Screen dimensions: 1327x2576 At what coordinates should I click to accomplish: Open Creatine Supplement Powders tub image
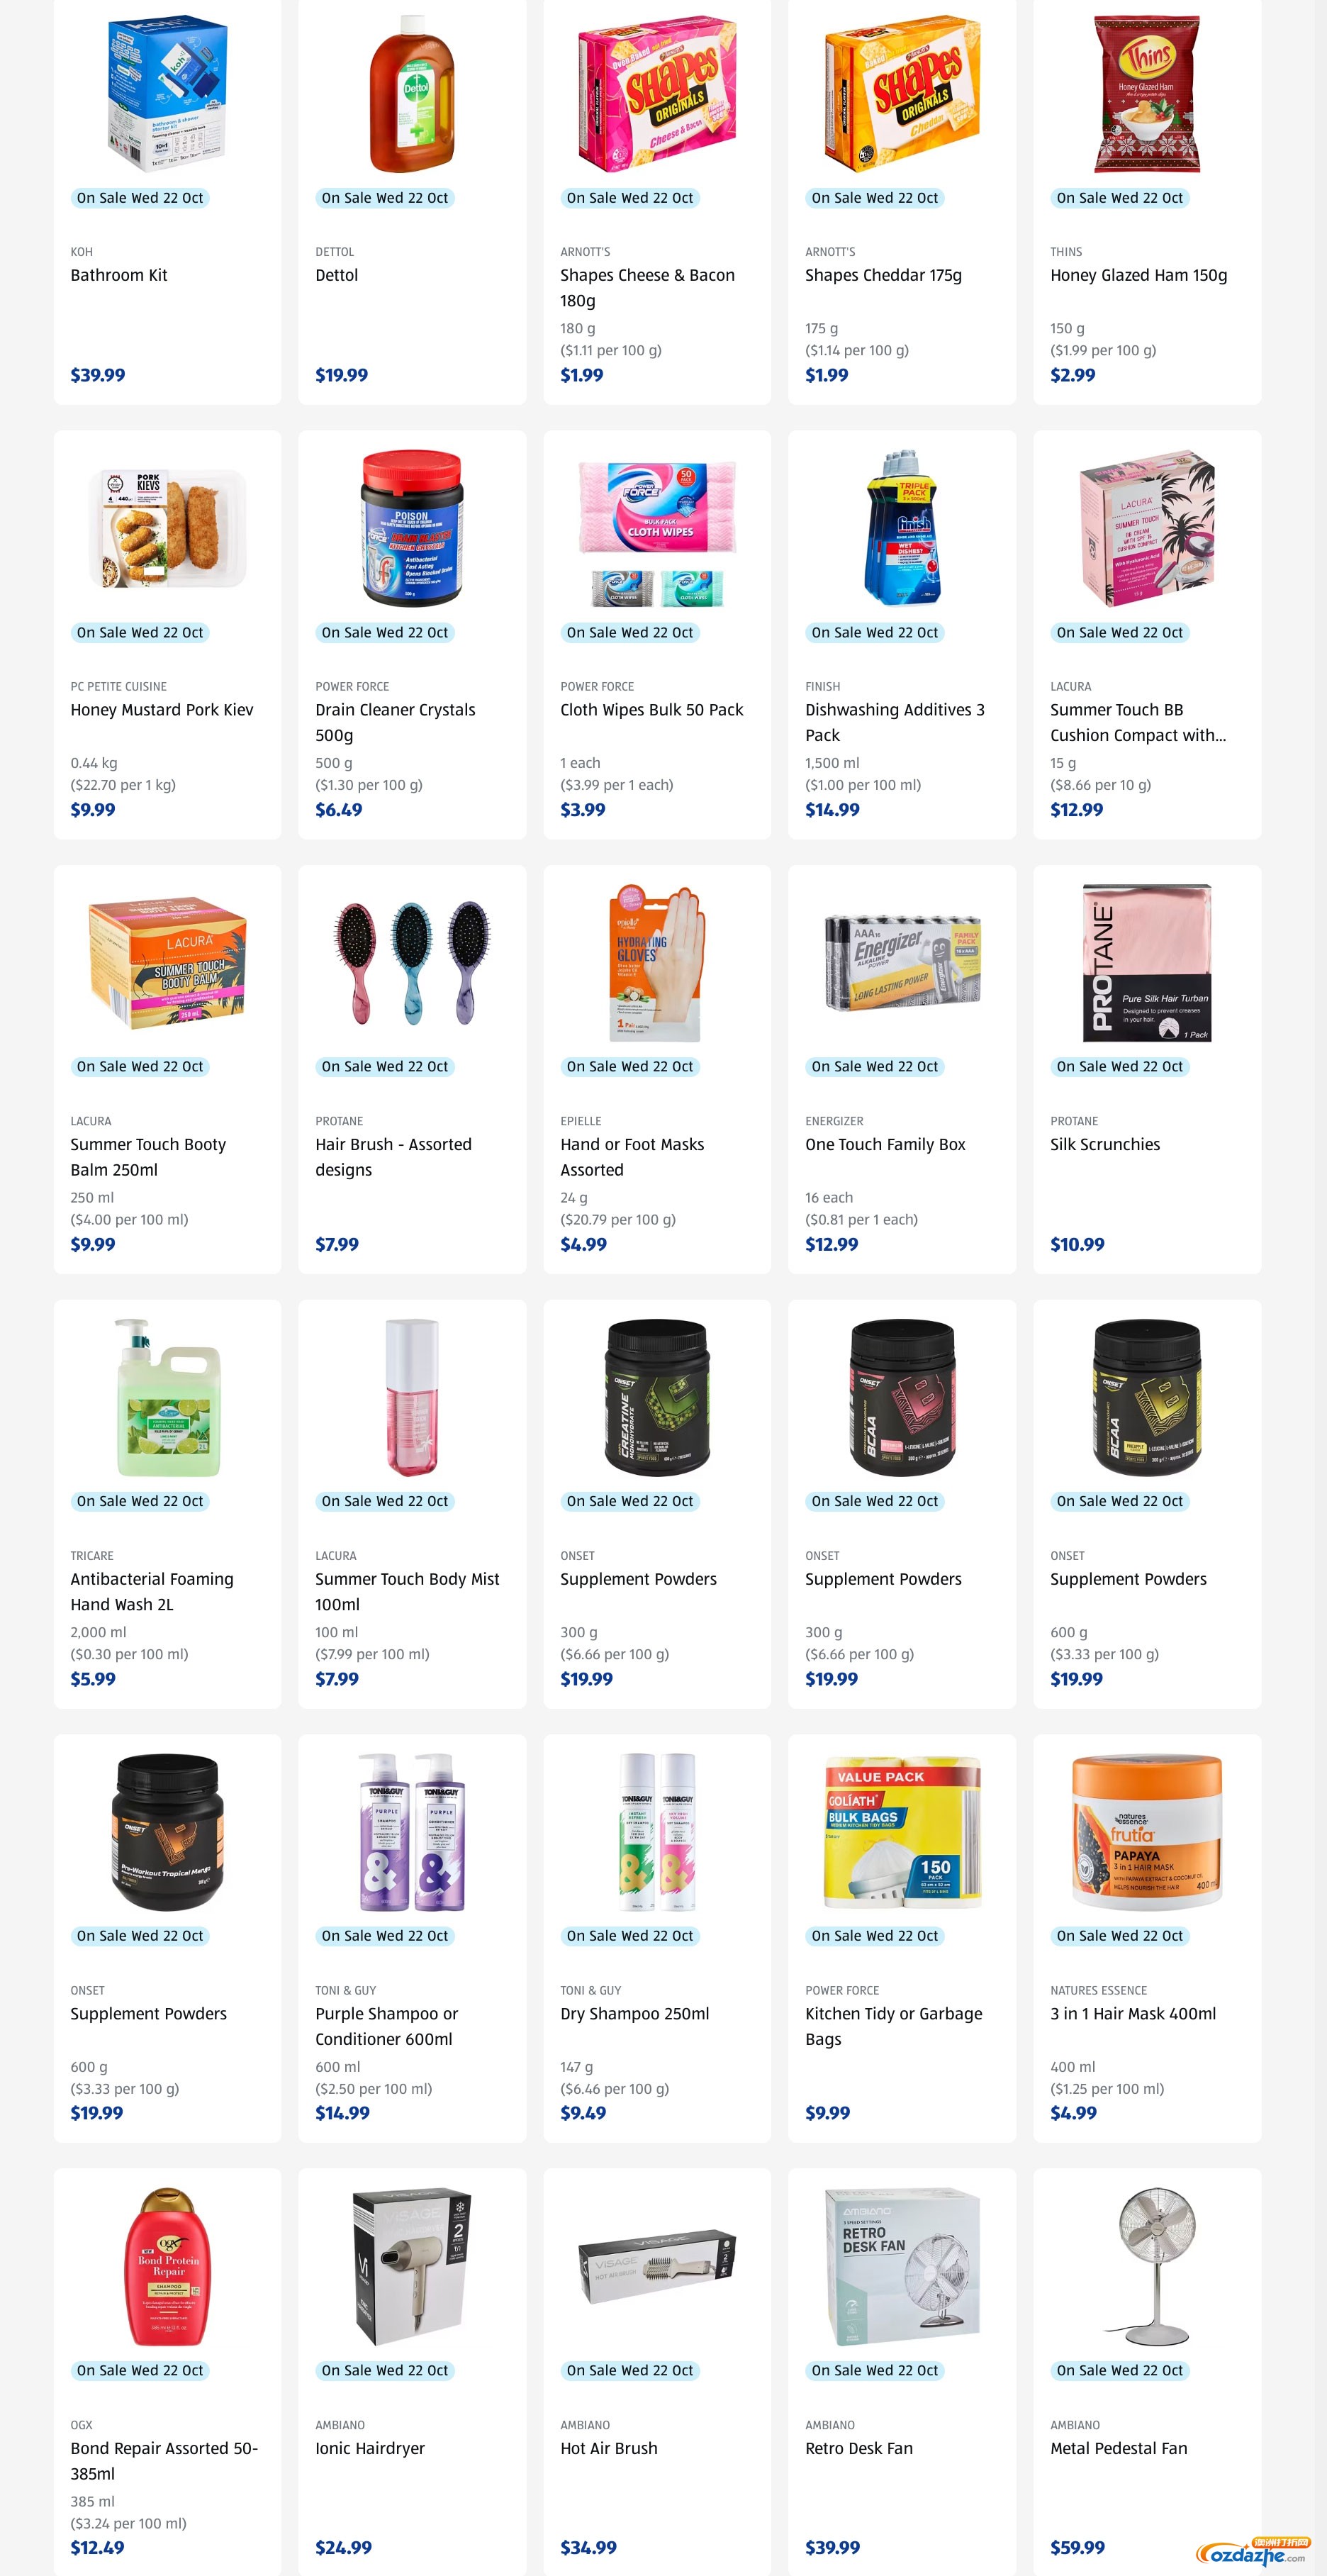pyautogui.click(x=657, y=1397)
